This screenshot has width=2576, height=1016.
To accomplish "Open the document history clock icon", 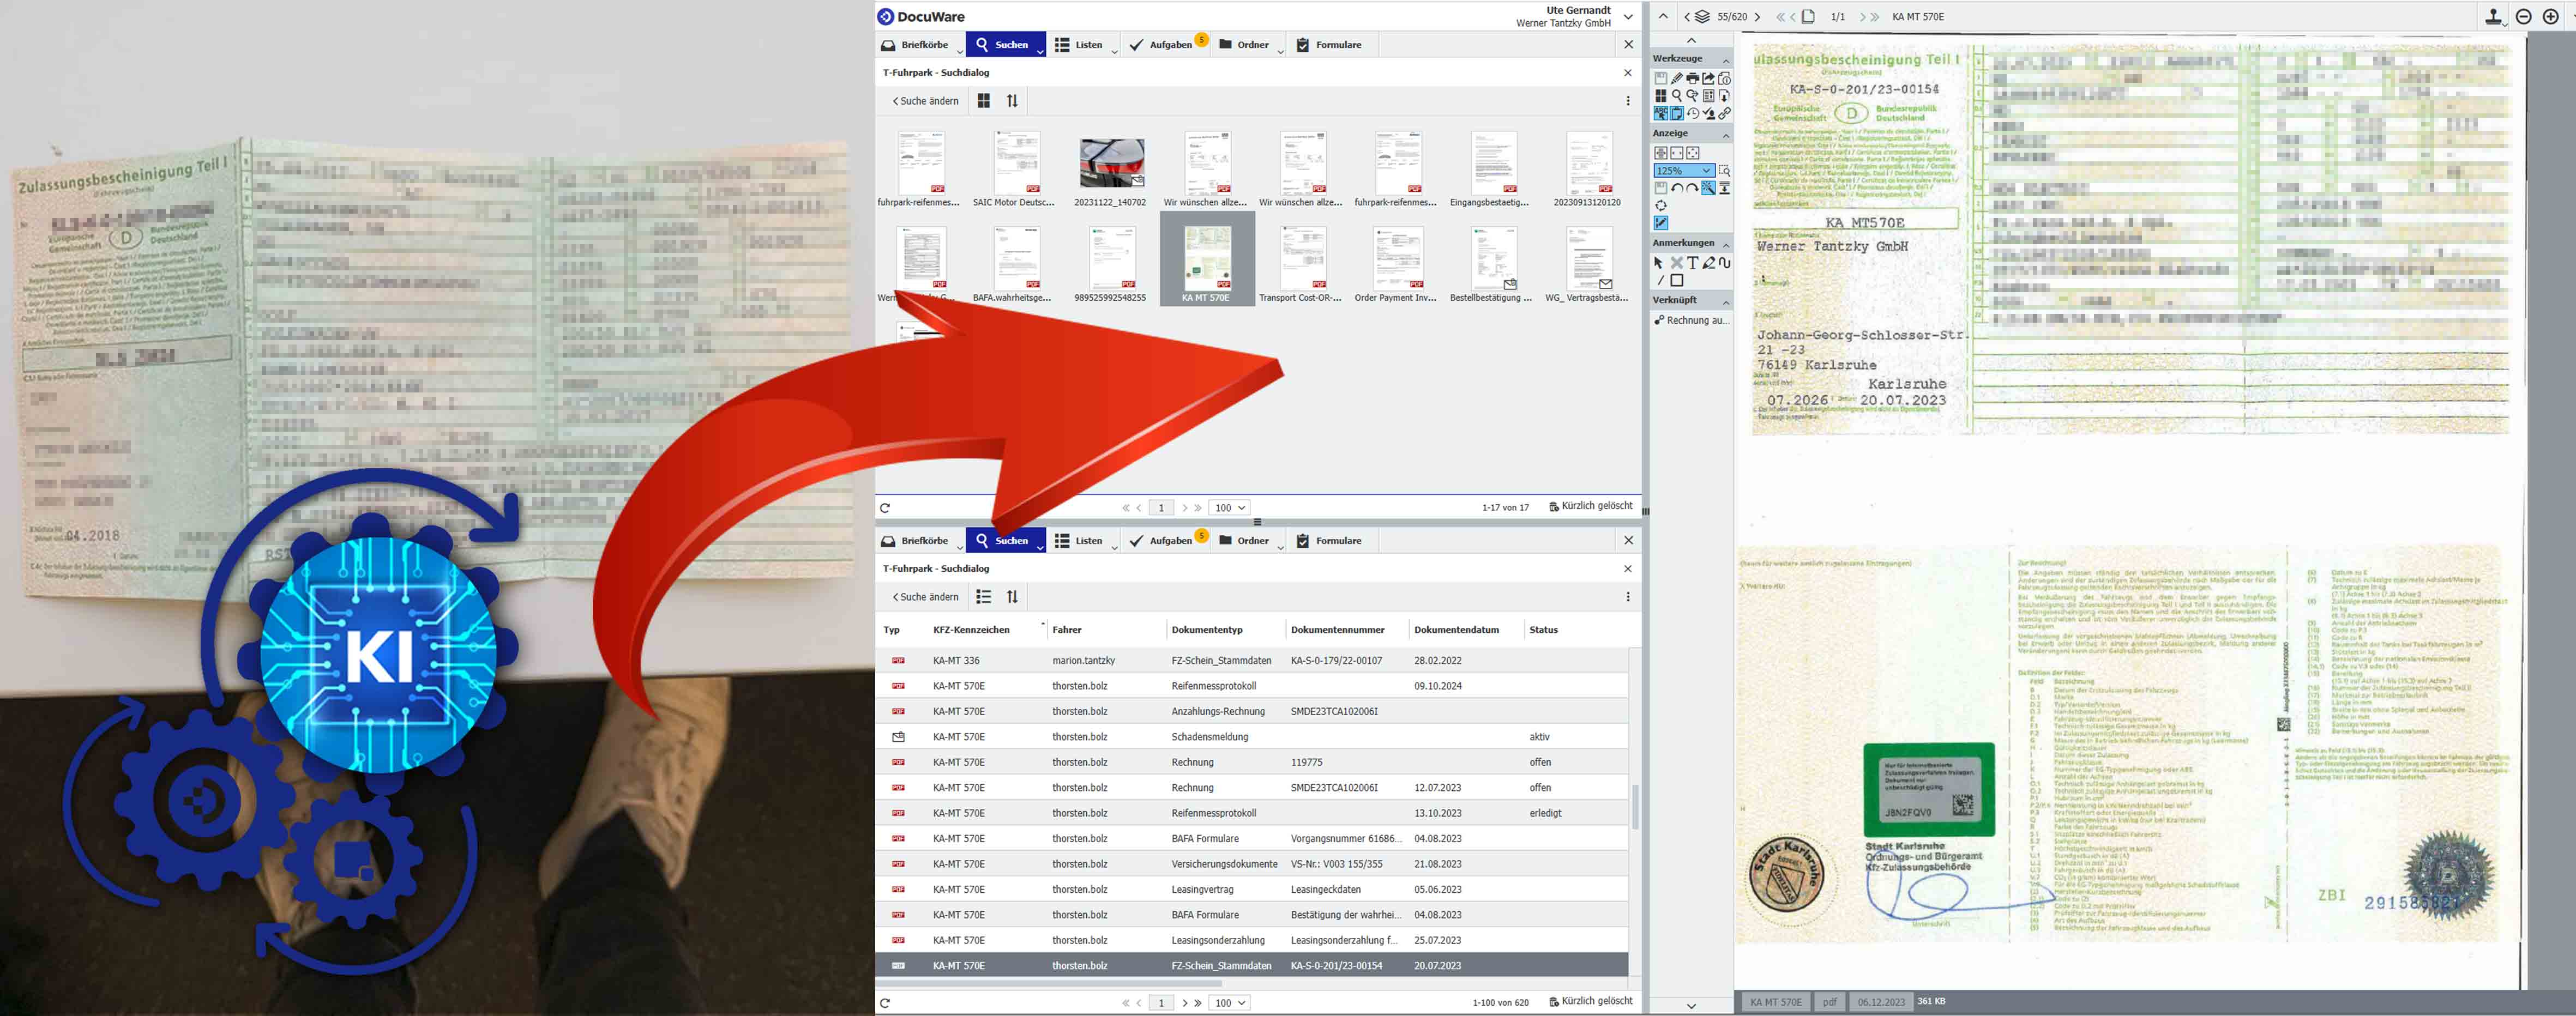I will (x=1693, y=113).
